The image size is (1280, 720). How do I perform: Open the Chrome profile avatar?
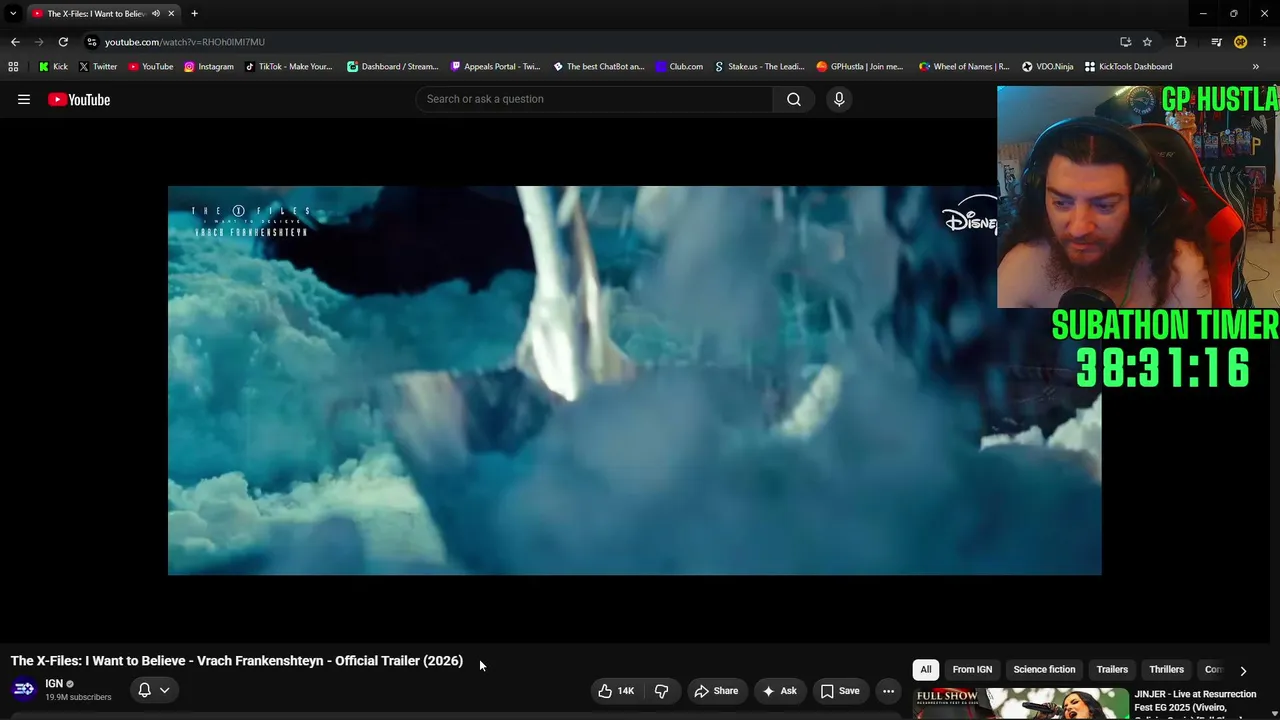[1241, 42]
